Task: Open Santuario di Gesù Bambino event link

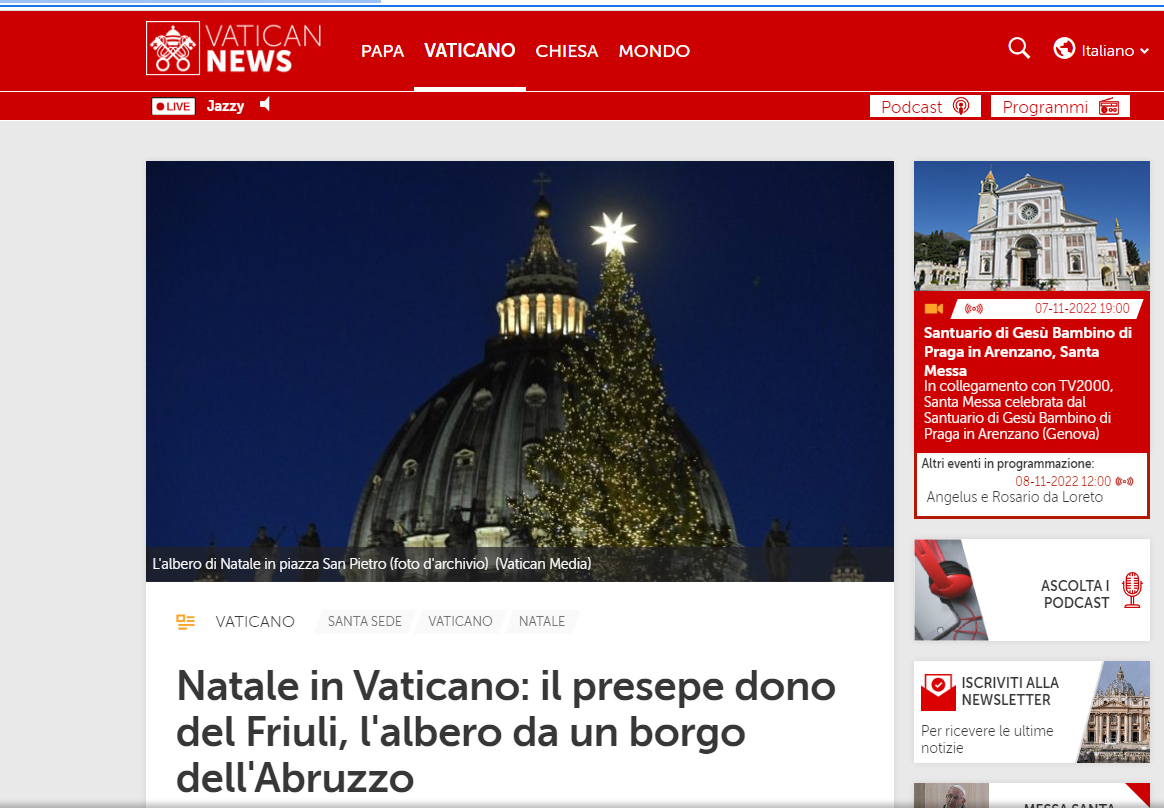Action: tap(1027, 351)
